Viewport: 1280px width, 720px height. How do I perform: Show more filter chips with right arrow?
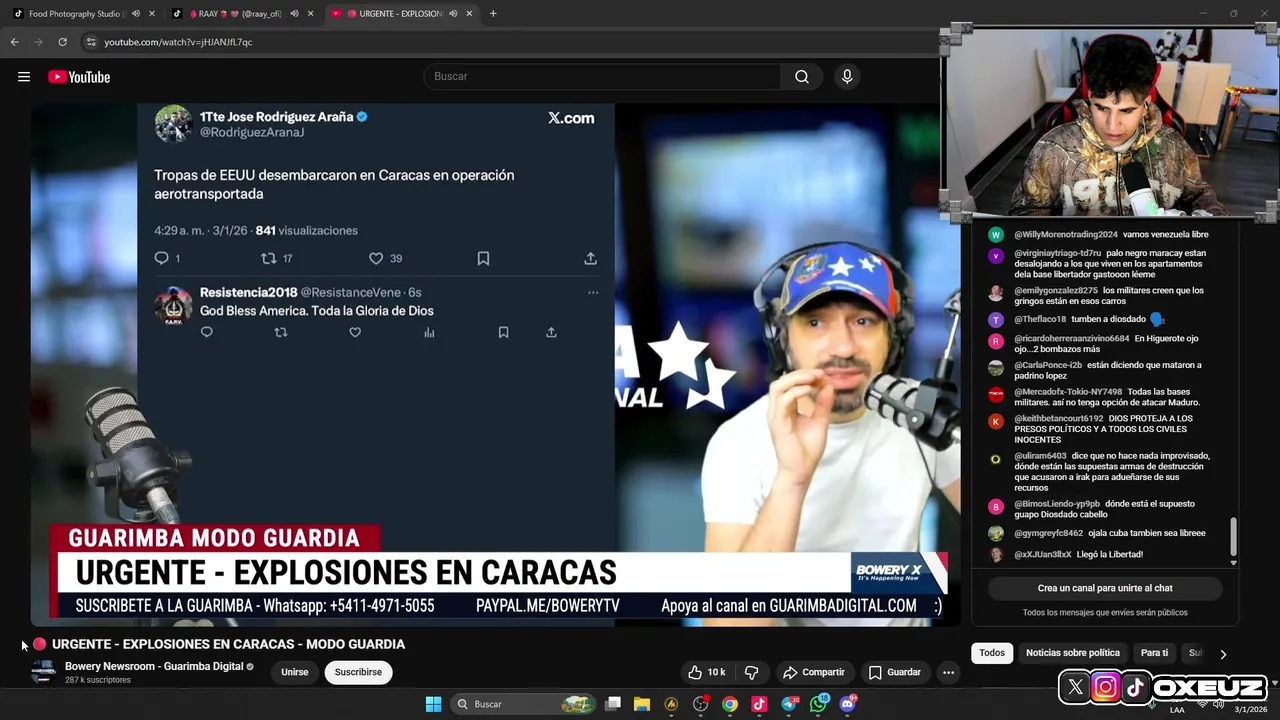[x=1223, y=654]
